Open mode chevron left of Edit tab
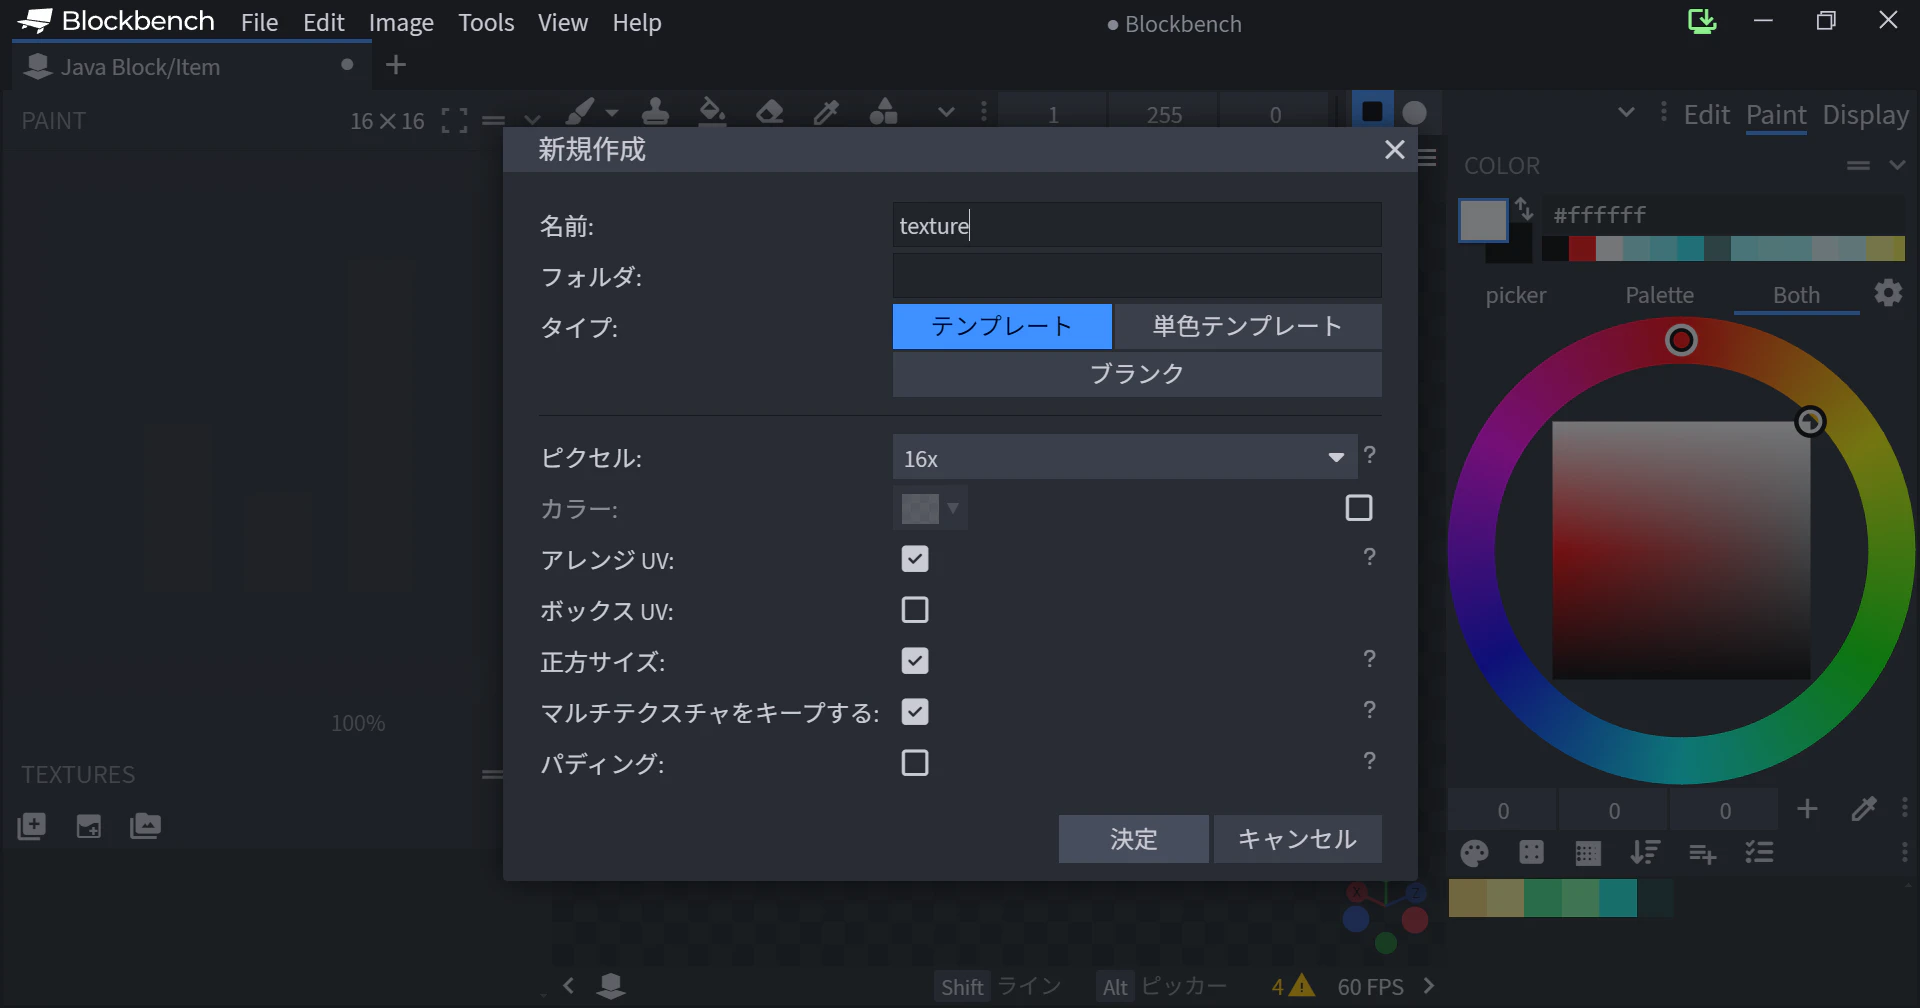The height and width of the screenshot is (1008, 1920). pos(1626,112)
